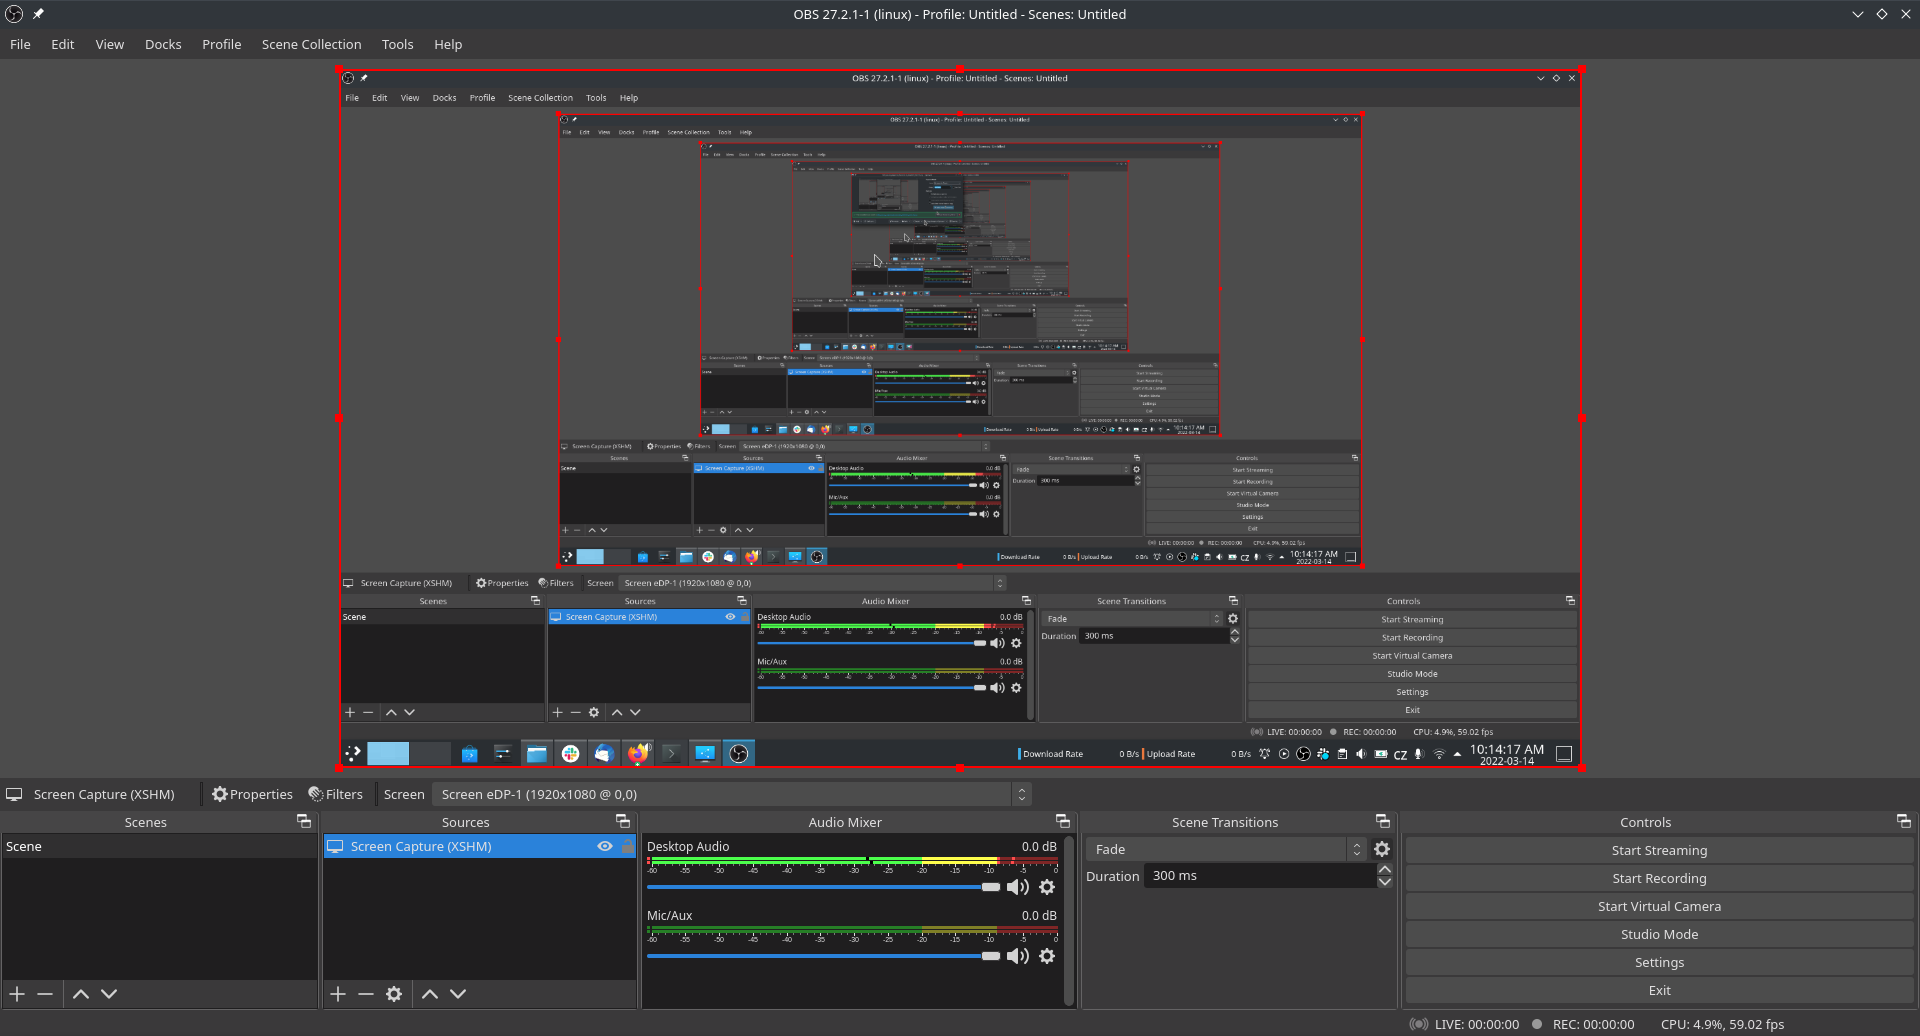1920x1036 pixels.
Task: Click the CPU: 4.9%, 59.02 fps status text
Action: [1722, 1024]
